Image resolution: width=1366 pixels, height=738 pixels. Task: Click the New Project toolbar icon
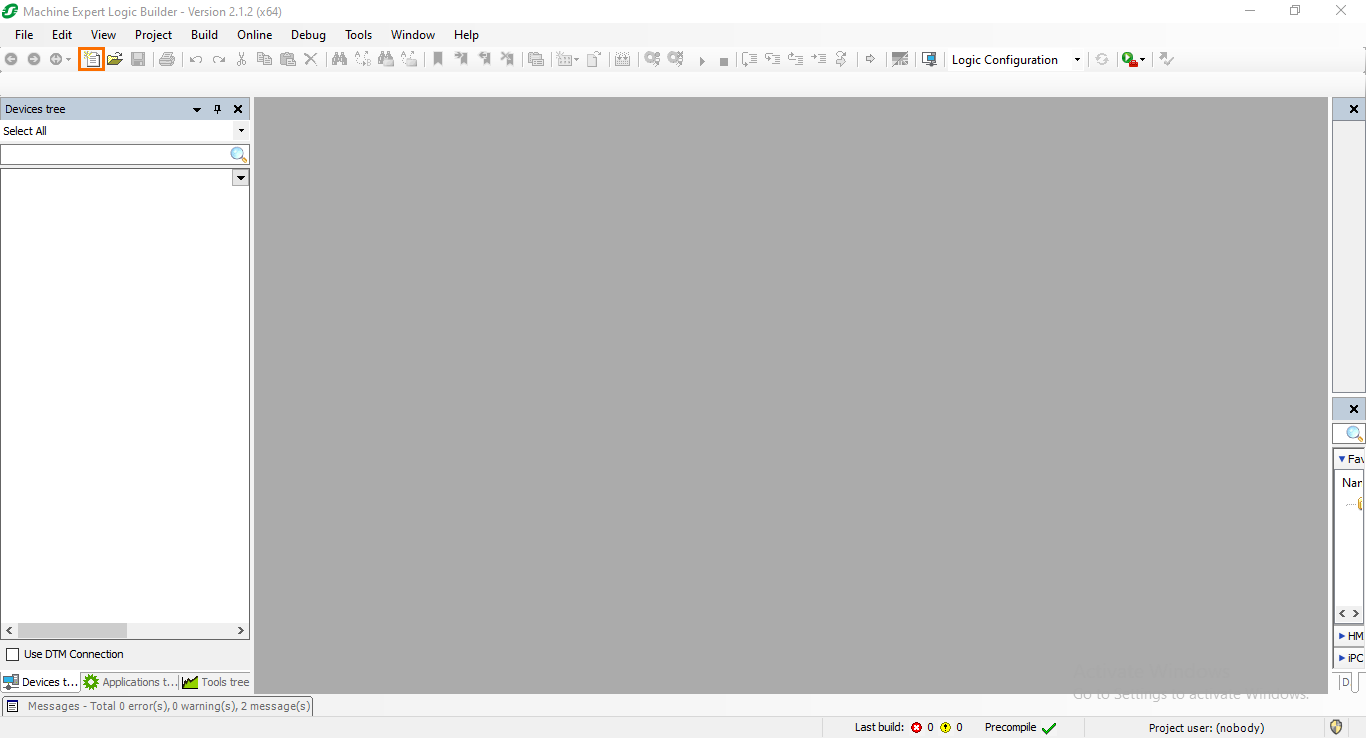[92, 59]
